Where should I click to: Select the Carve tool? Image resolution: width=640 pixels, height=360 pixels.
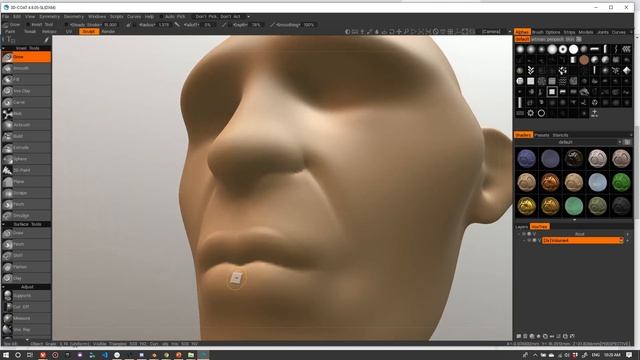(26, 102)
